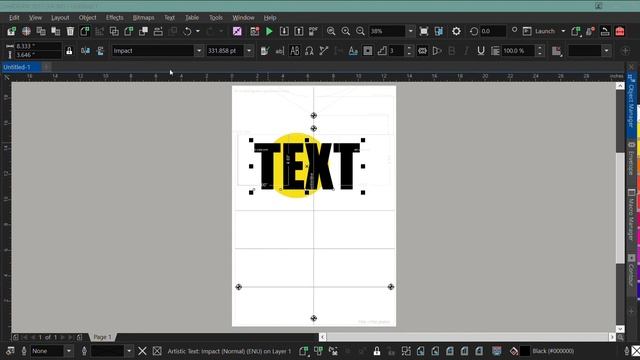Viewport: 640px width, 360px height.
Task: Click the mirror horizontally icon
Action: click(x=85, y=51)
